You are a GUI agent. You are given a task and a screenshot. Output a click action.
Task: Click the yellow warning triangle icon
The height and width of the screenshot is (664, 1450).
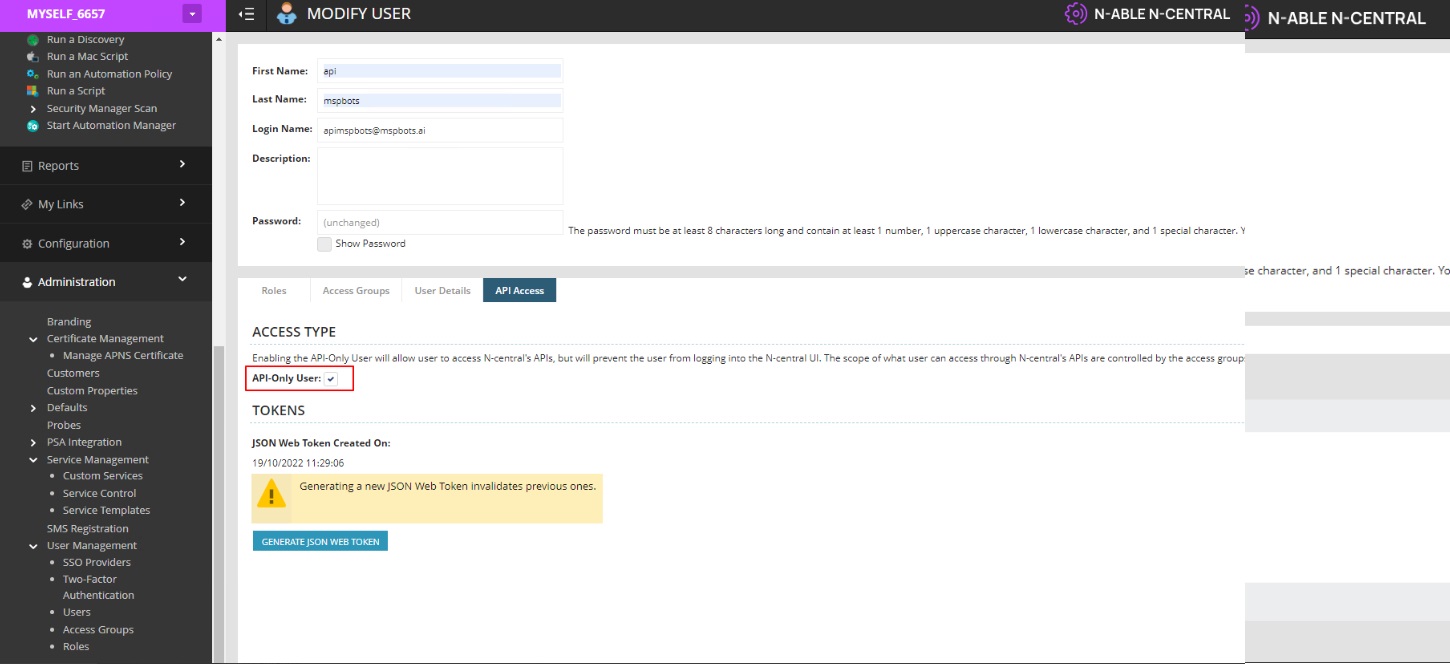tap(271, 494)
